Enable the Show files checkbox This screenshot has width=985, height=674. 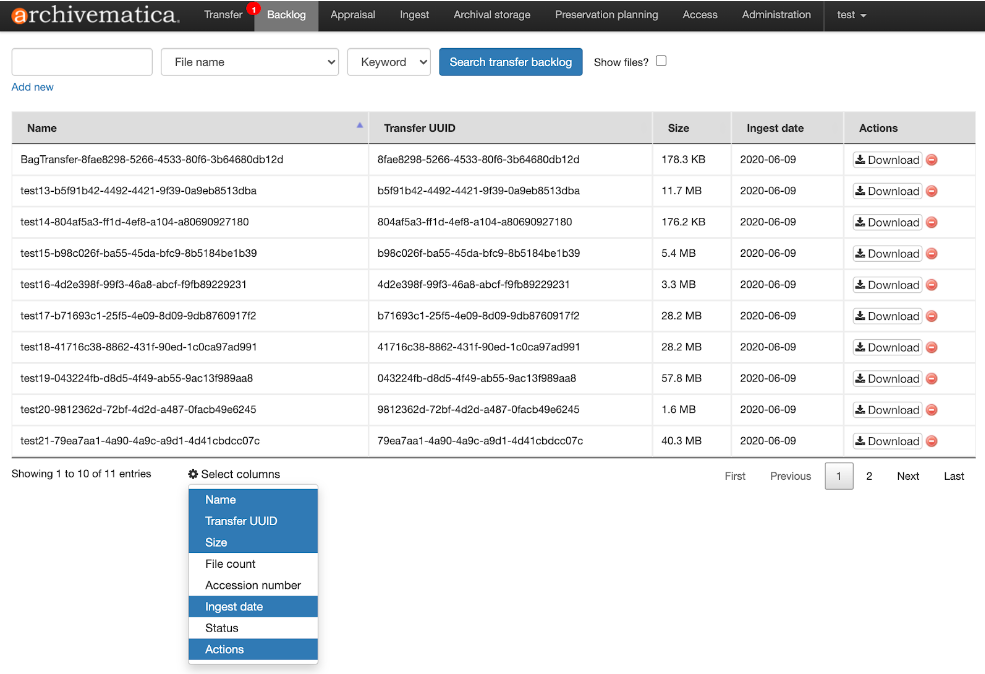pyautogui.click(x=661, y=61)
